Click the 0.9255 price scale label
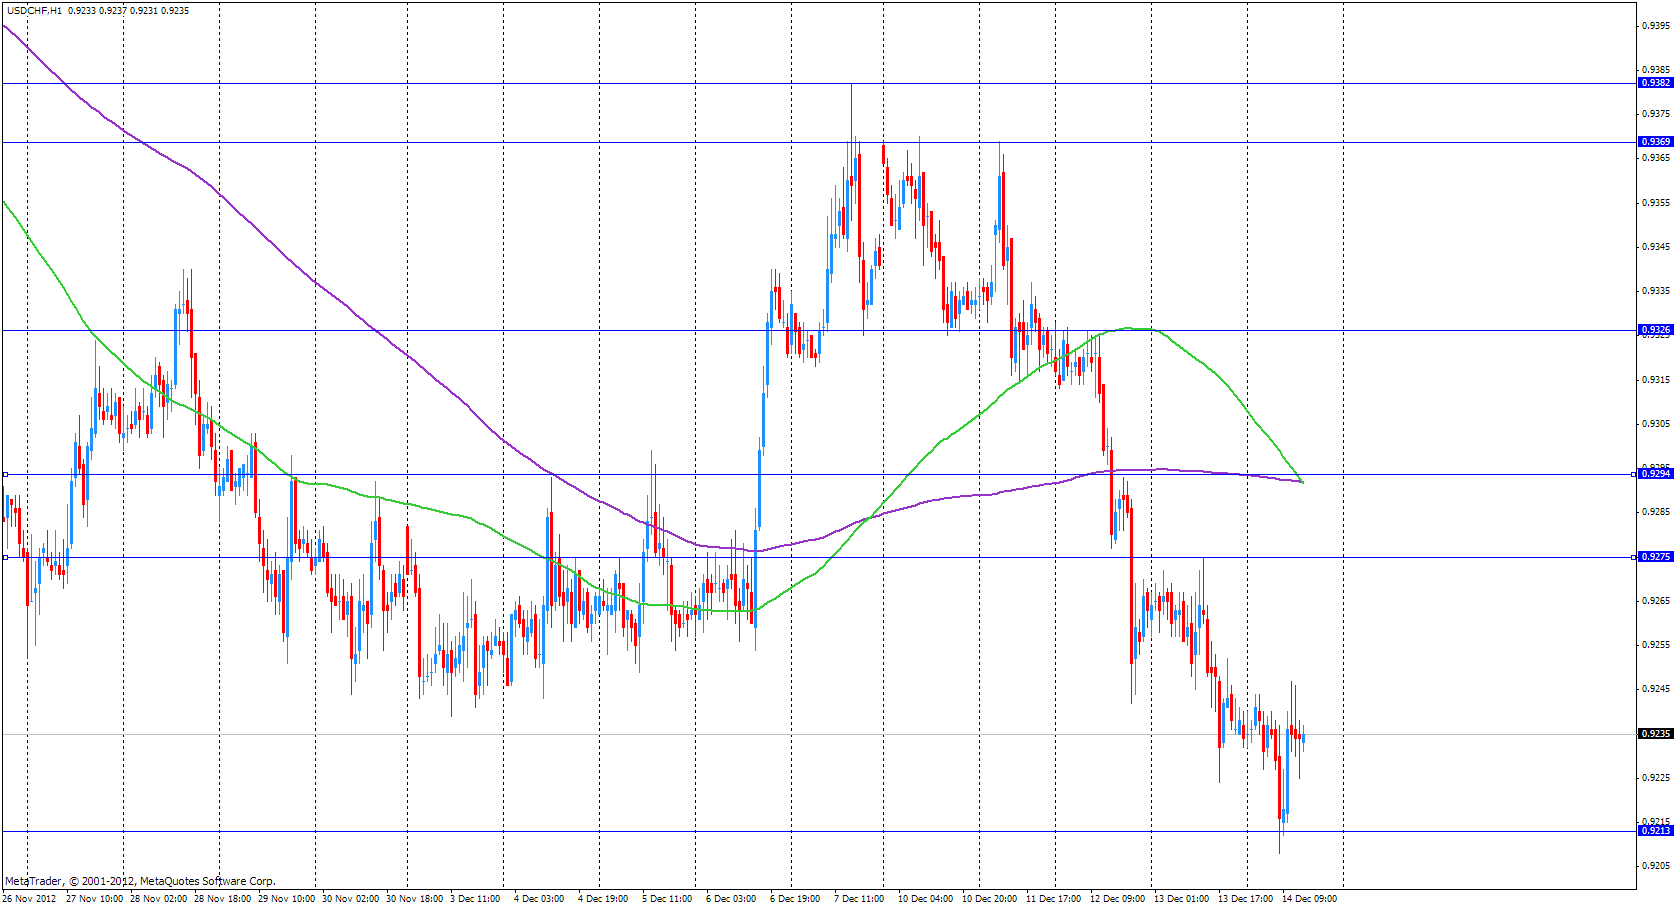 [x=1656, y=645]
